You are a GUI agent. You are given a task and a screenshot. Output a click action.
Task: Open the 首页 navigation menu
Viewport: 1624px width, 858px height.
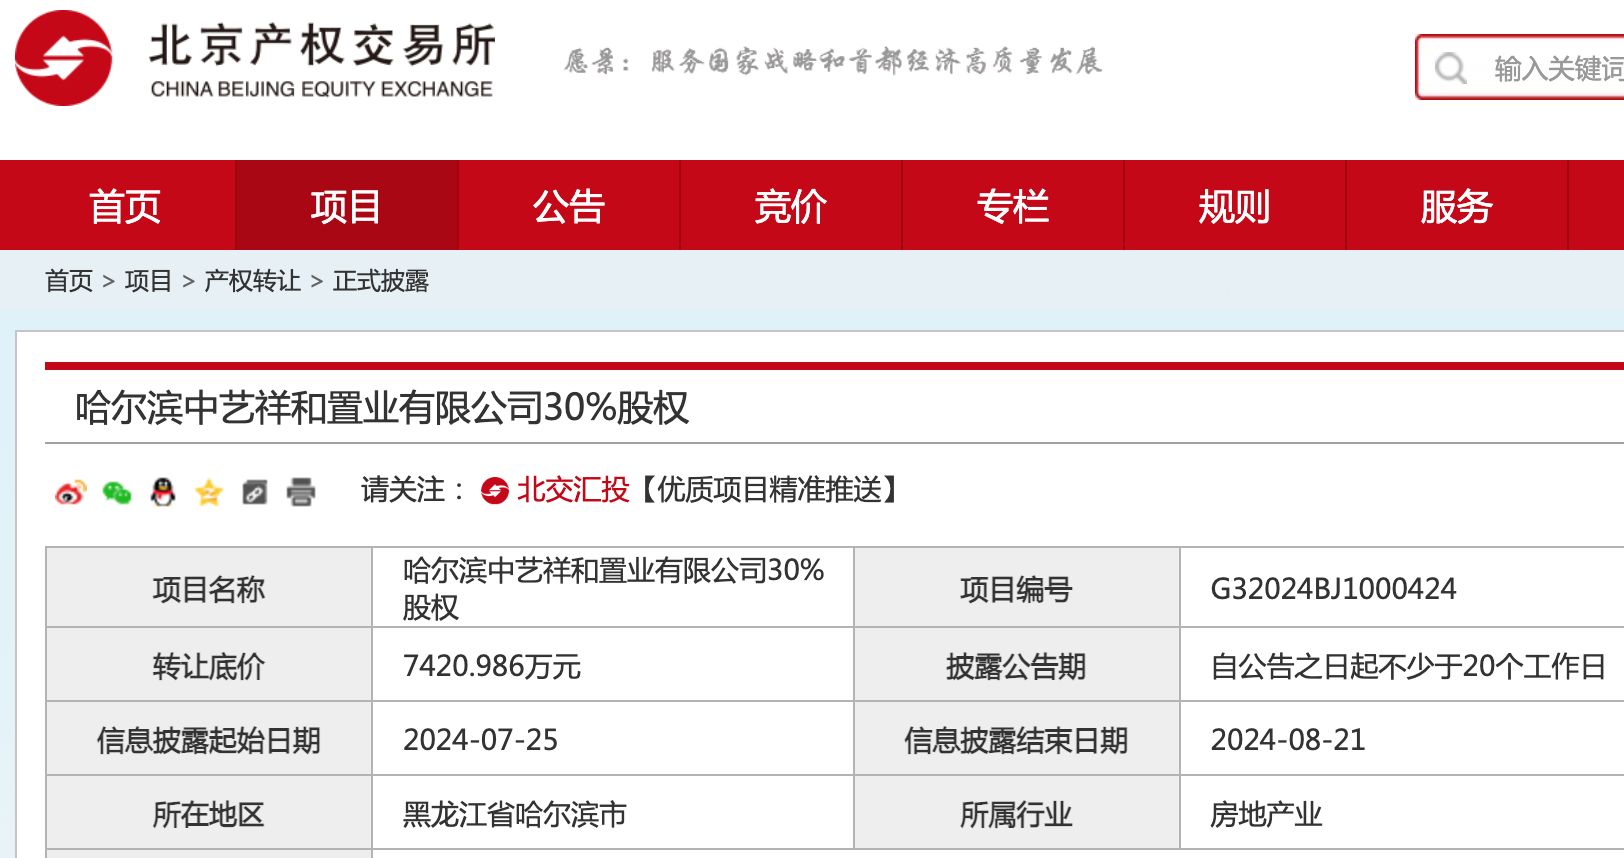(124, 206)
